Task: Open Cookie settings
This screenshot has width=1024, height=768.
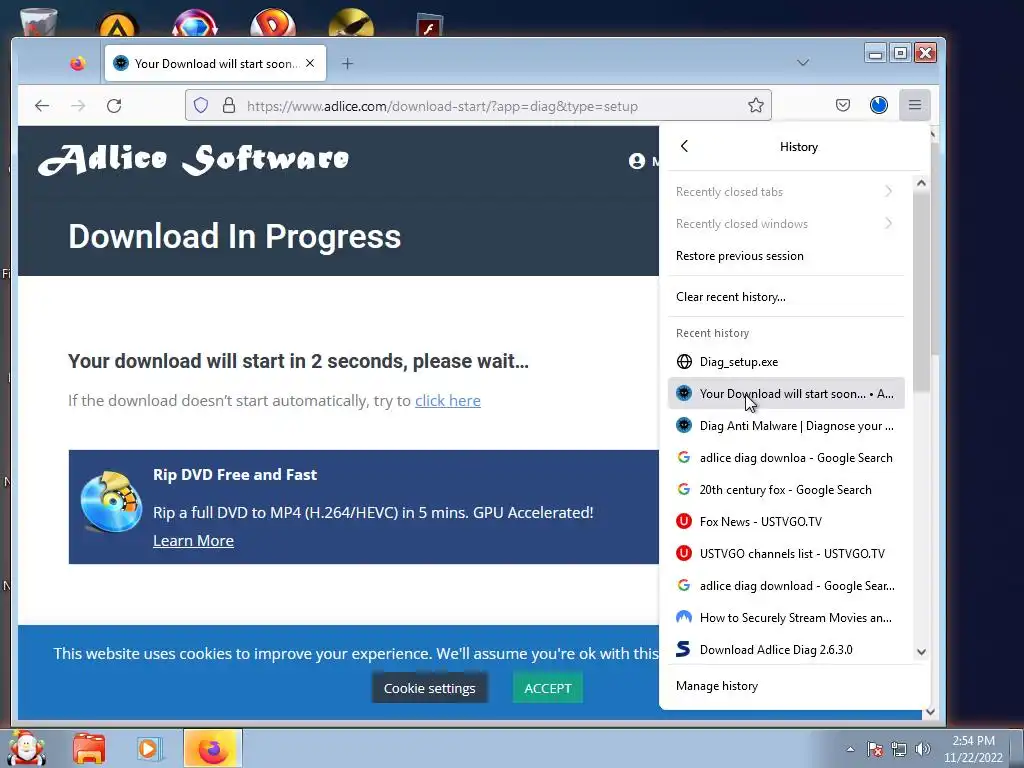Action: coord(430,688)
